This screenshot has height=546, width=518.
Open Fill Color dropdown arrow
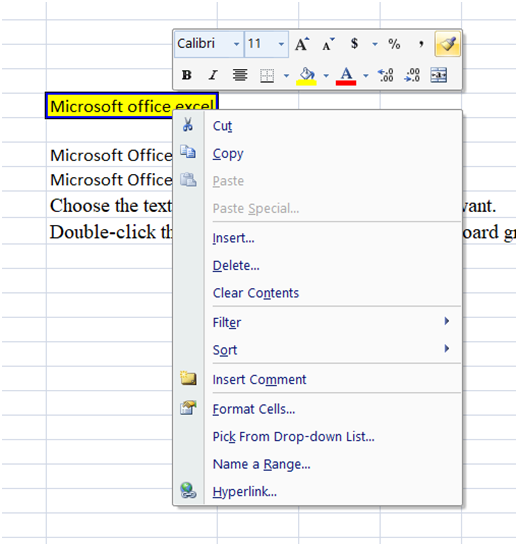(x=326, y=75)
